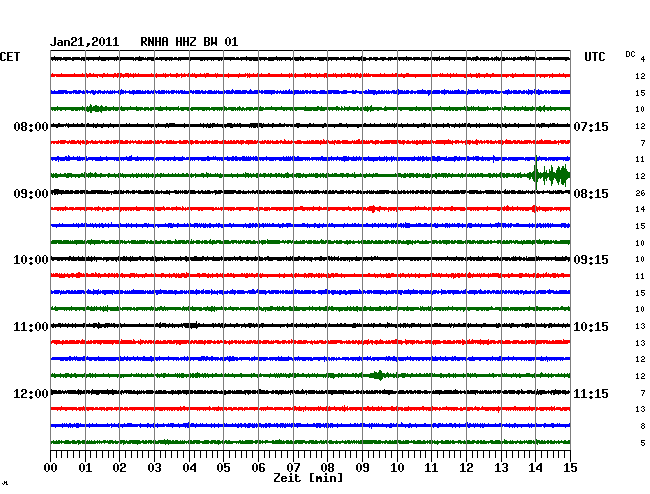Click the 05 minute tick label
The width and height of the screenshot is (650, 494).
pyautogui.click(x=224, y=467)
